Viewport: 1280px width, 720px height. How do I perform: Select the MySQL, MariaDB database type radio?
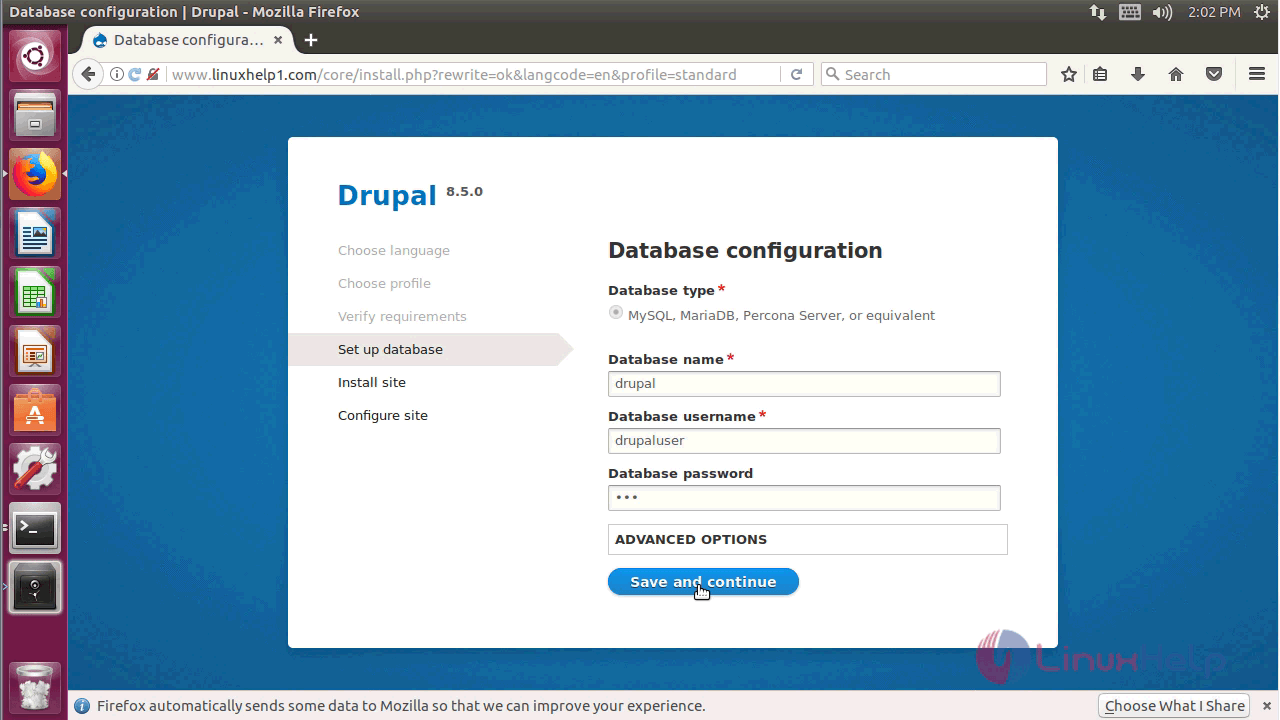pyautogui.click(x=616, y=313)
